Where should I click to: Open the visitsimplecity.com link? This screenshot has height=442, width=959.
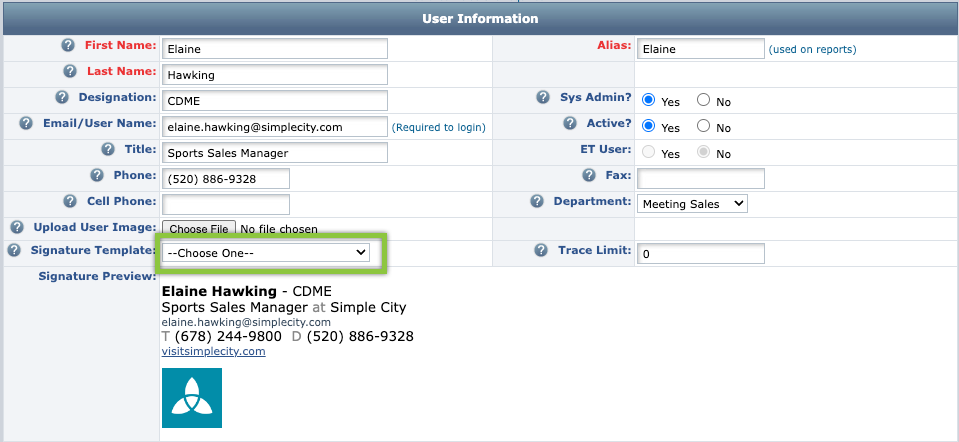[x=213, y=352]
